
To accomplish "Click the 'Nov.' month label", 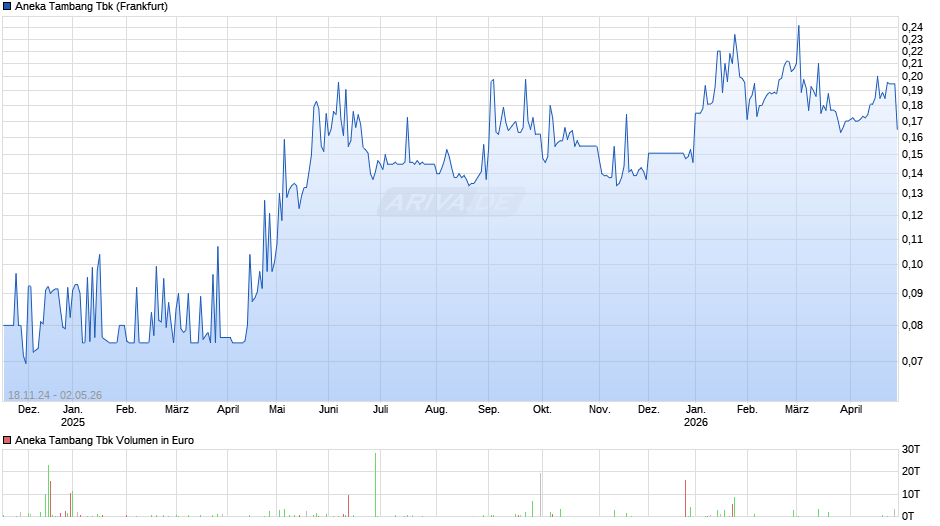I will point(599,410).
